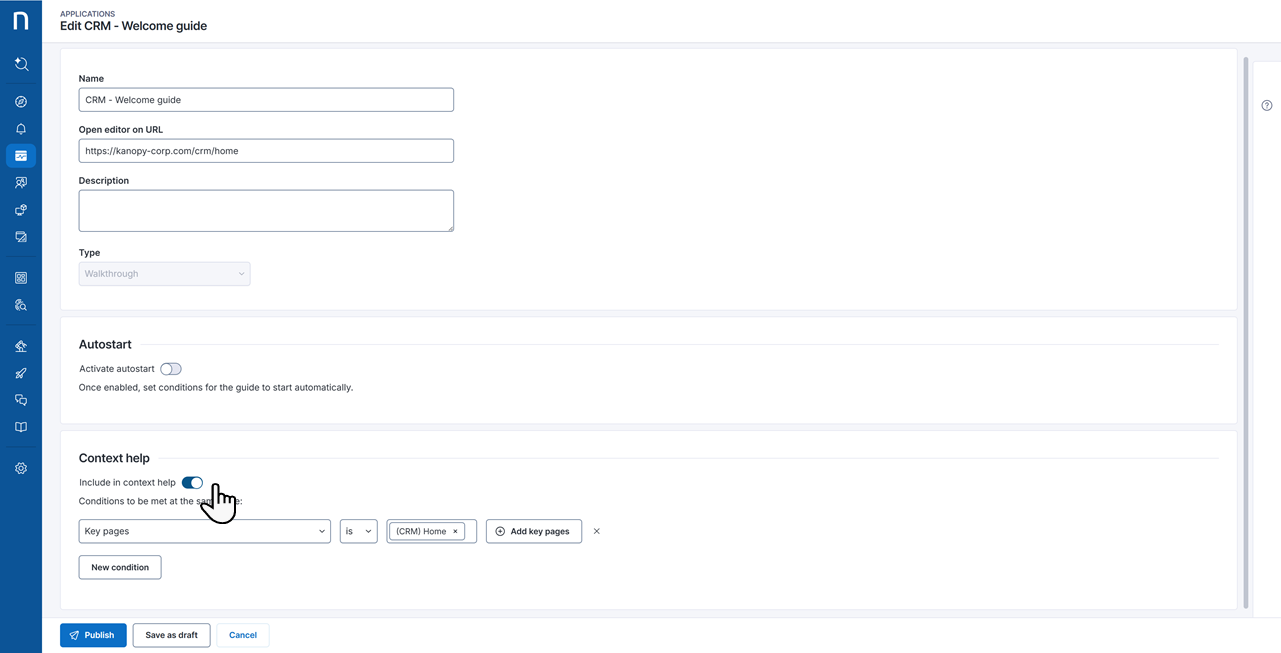Screen dimensions: 1281x653
Task: Open the Key pages condition dropdown
Action: point(204,531)
